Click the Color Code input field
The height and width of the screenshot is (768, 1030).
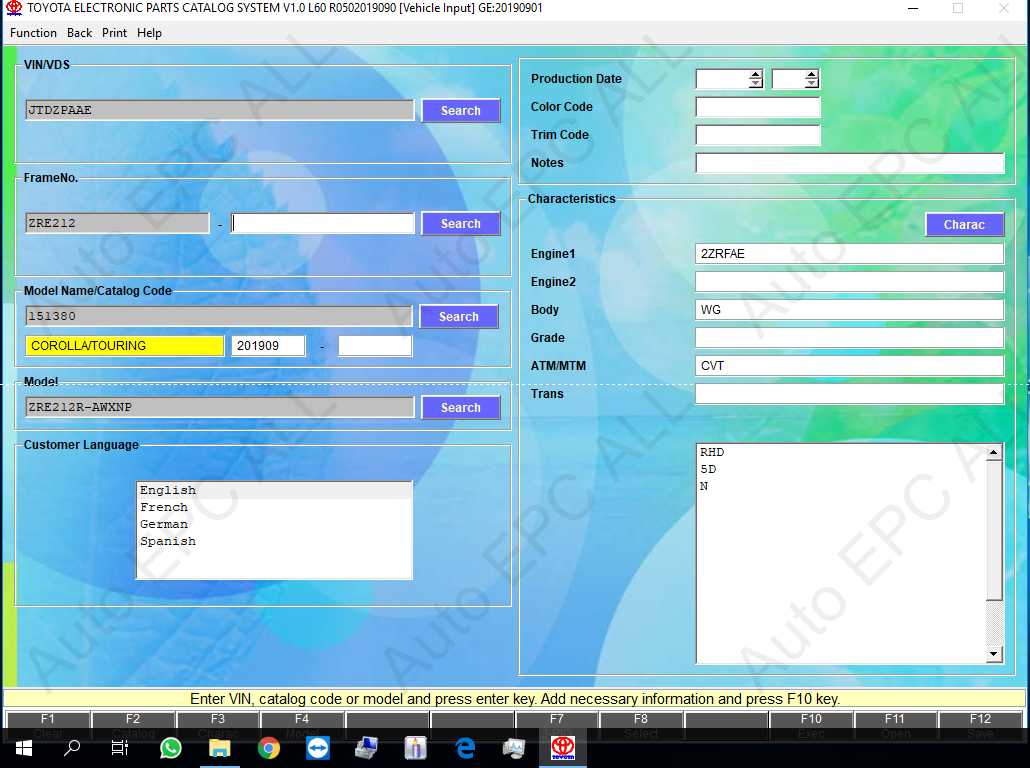pyautogui.click(x=758, y=106)
